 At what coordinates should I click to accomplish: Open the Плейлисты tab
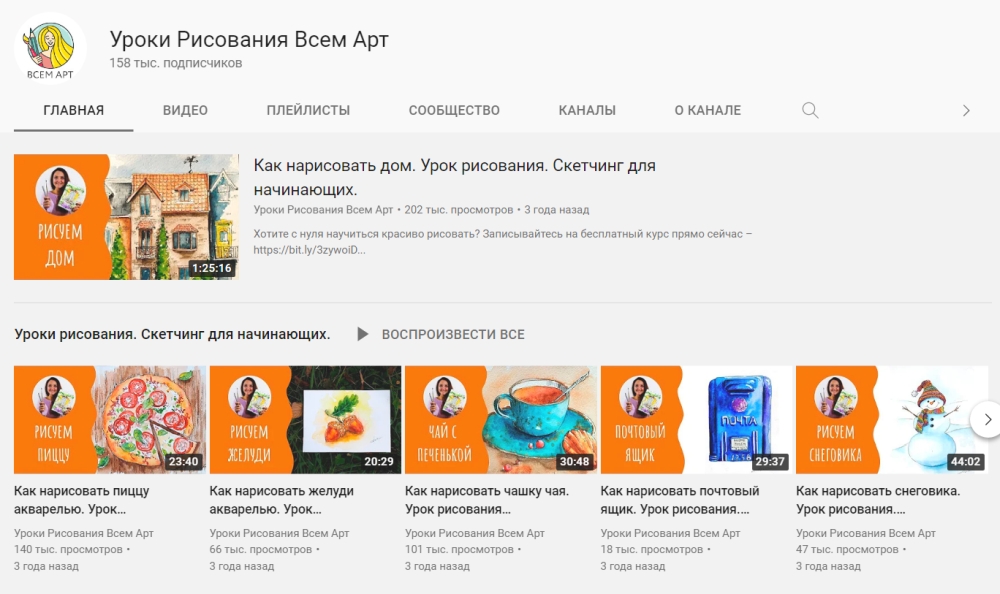pyautogui.click(x=308, y=110)
